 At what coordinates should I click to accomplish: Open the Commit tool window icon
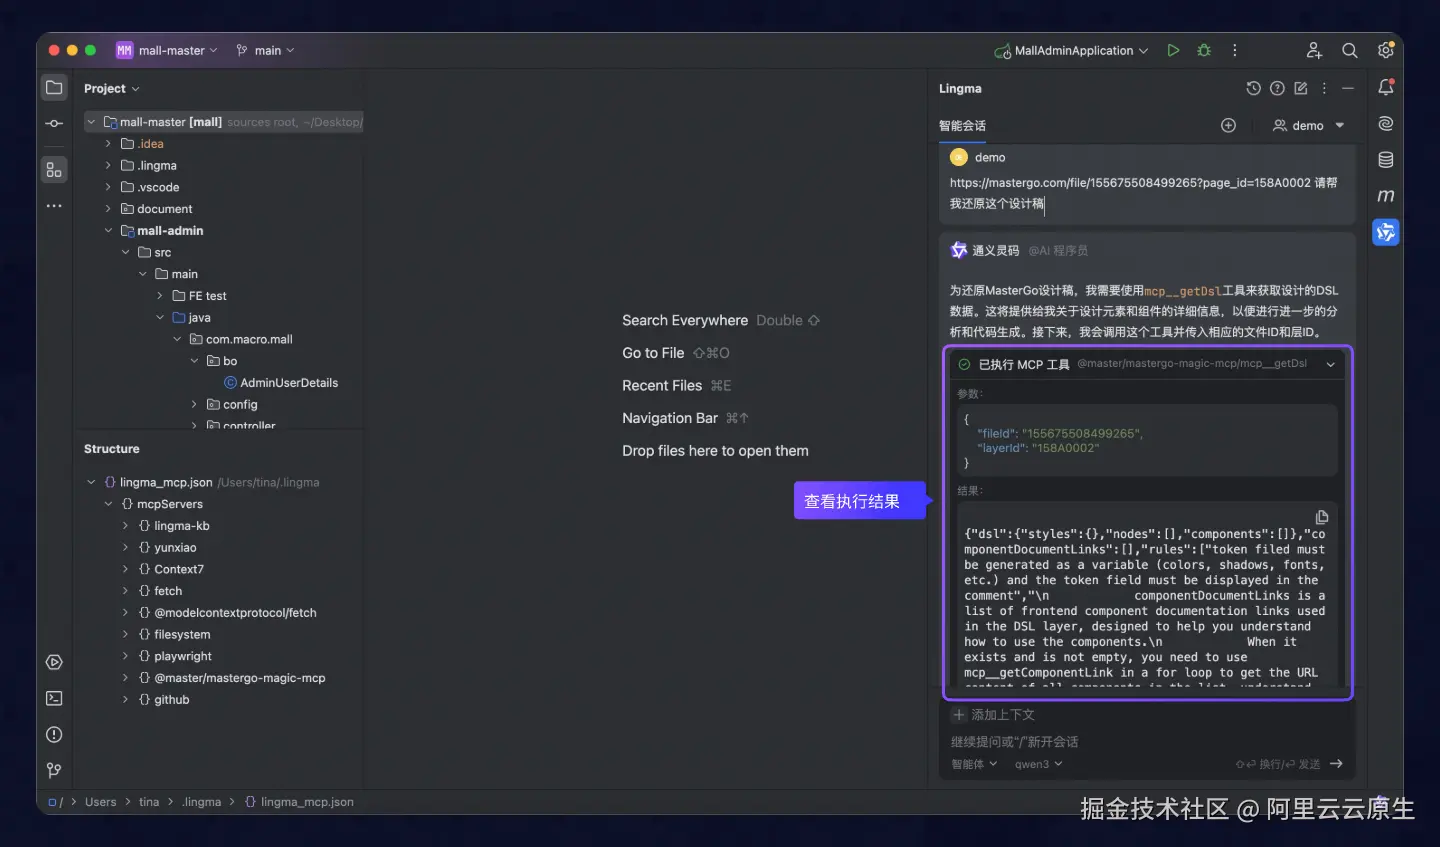click(54, 124)
